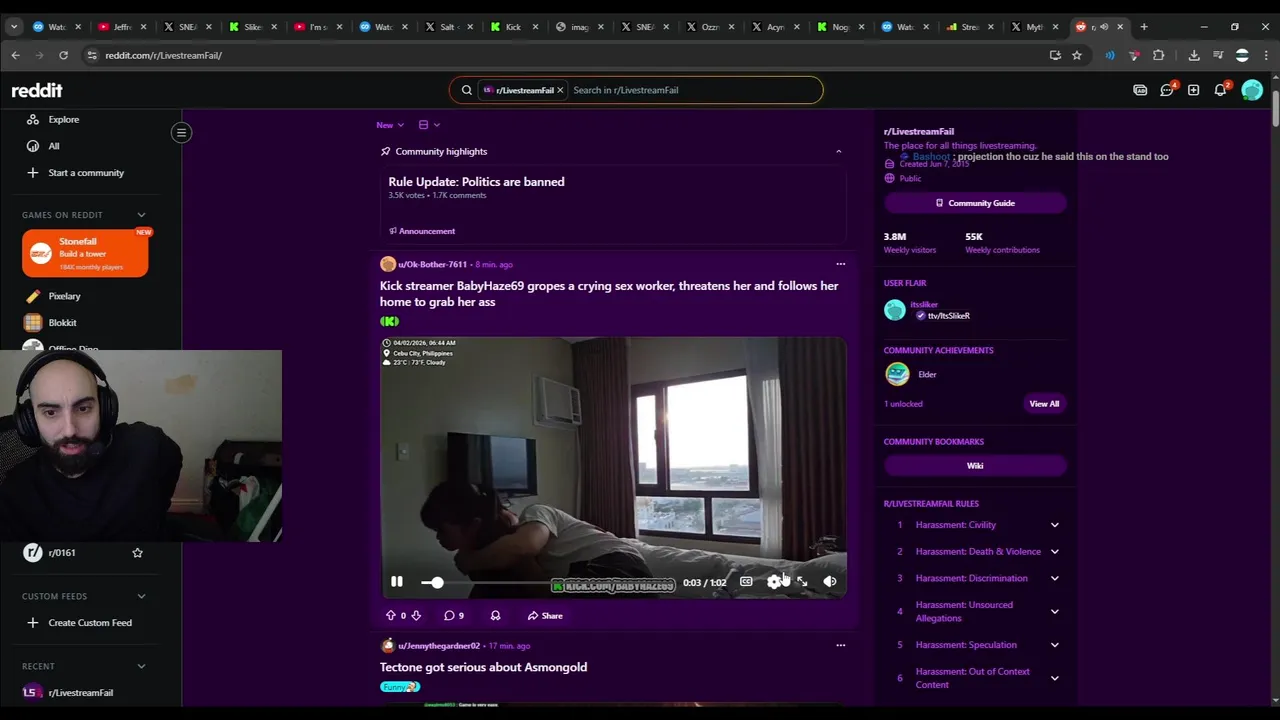Mute the video player volume
1280x720 pixels.
pyautogui.click(x=830, y=582)
